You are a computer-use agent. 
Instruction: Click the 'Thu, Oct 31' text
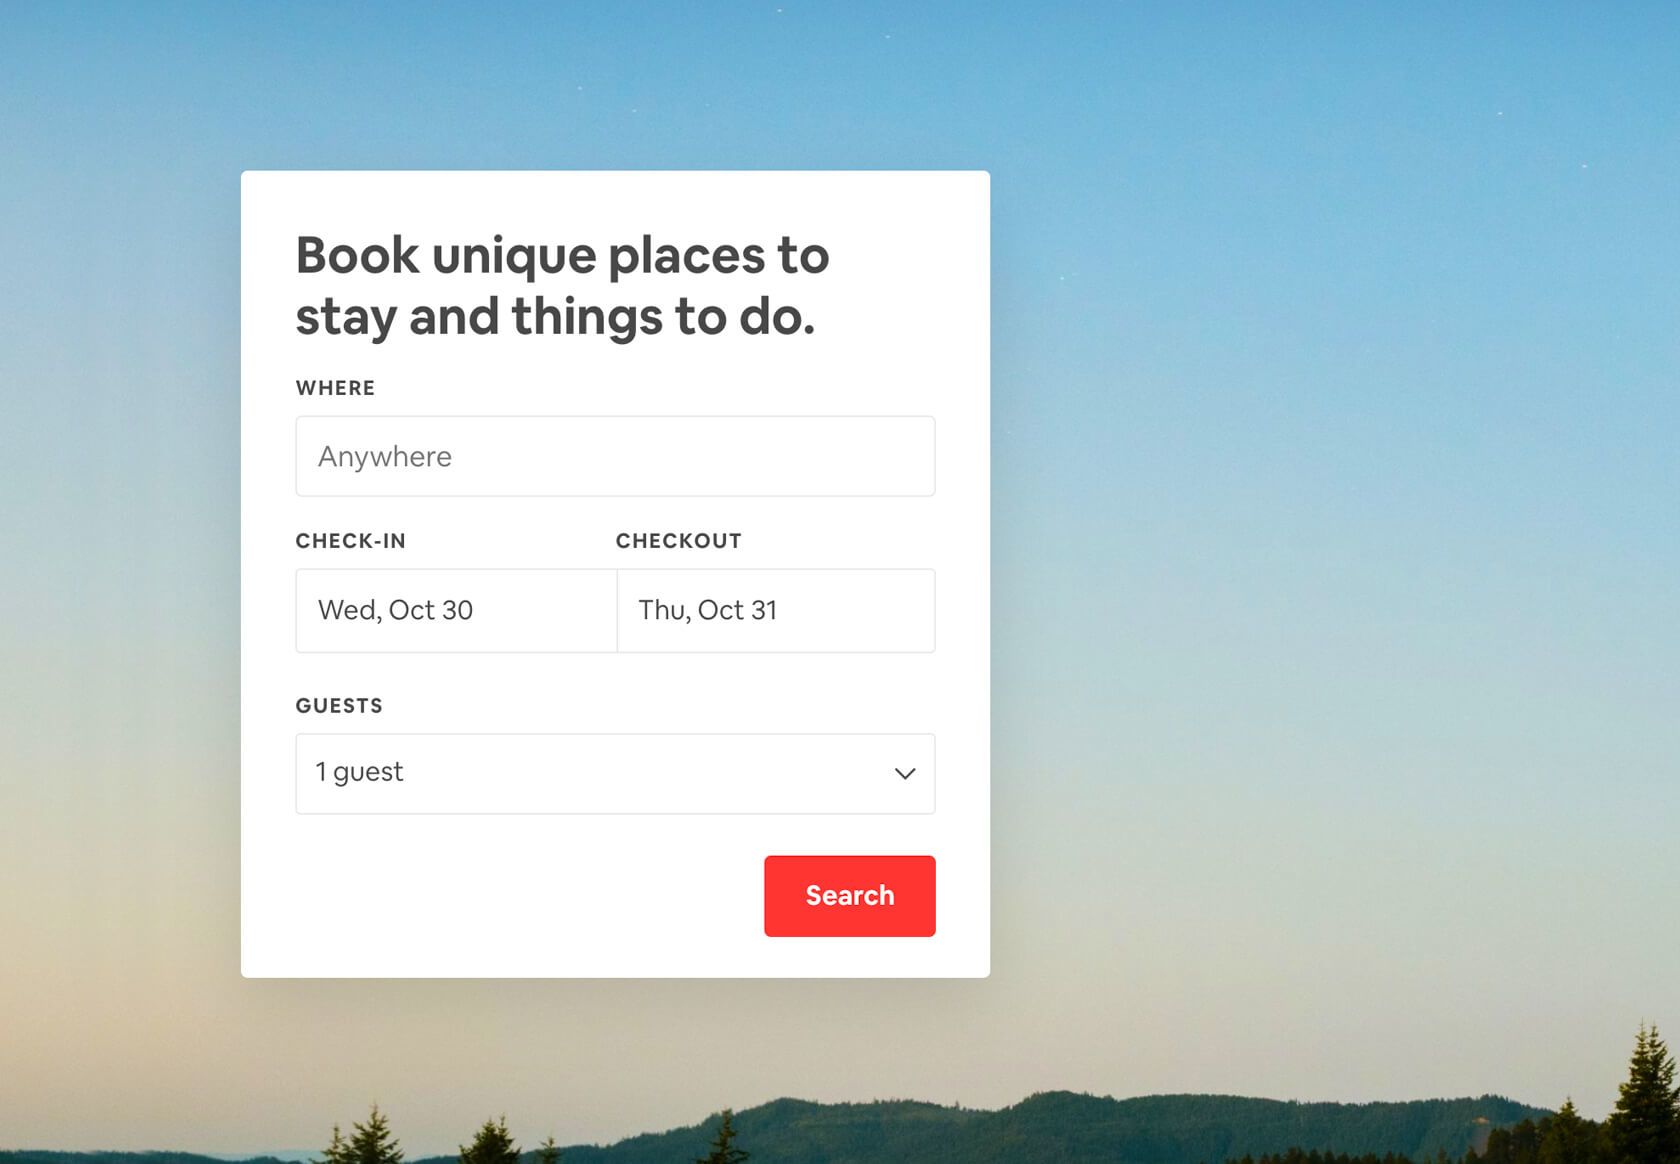(707, 610)
